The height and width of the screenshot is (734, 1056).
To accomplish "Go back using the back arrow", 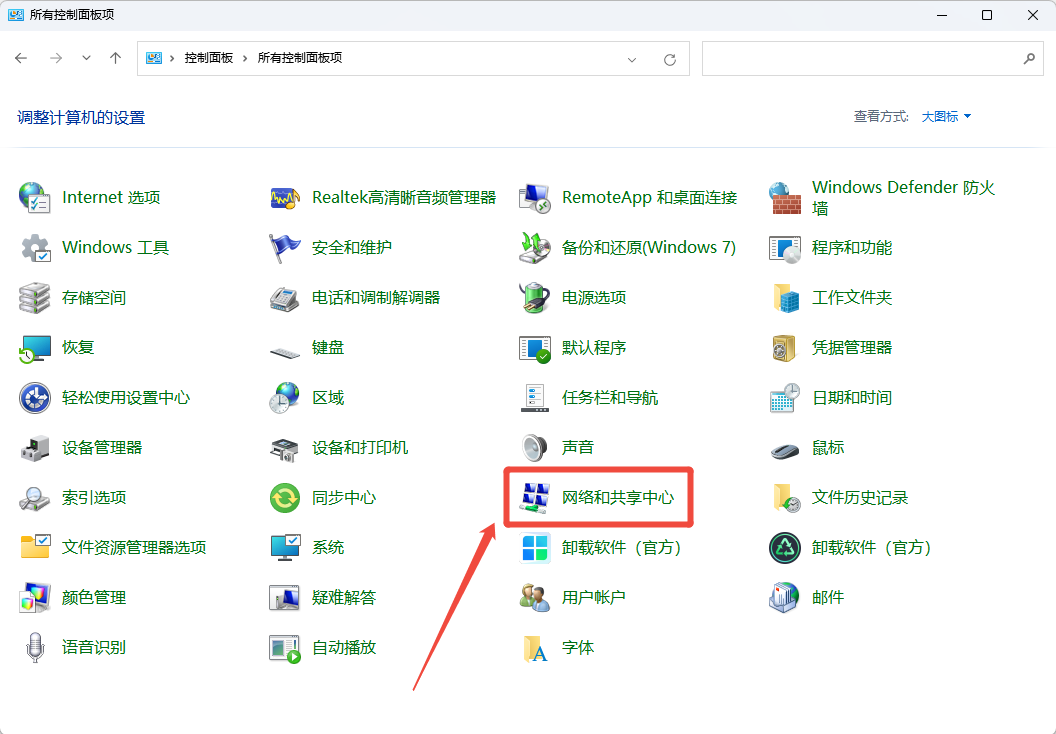I will (21, 59).
